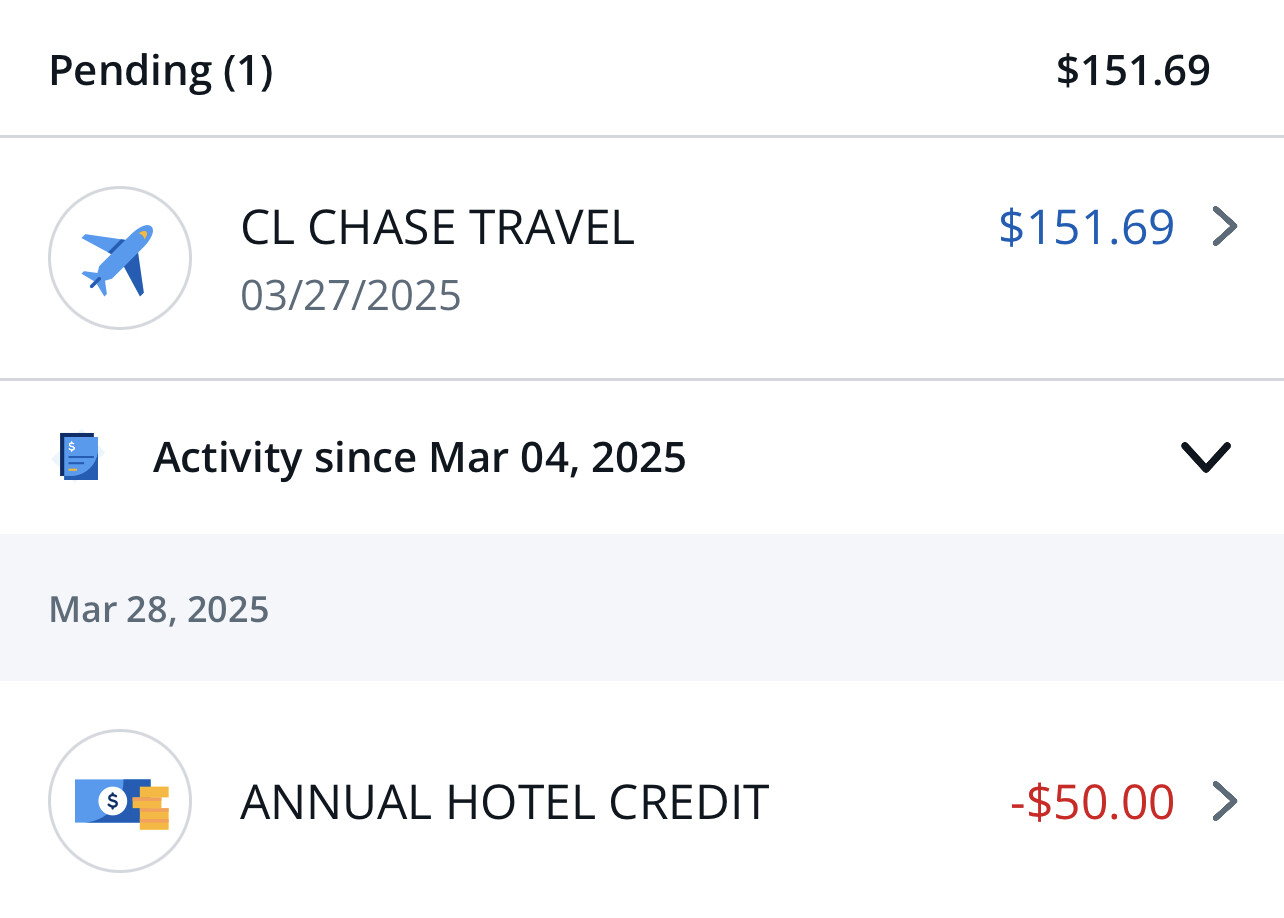Screen dimensions: 1284x918
Task: Click the Activity since Mar 04, 2025 label
Action: (419, 457)
